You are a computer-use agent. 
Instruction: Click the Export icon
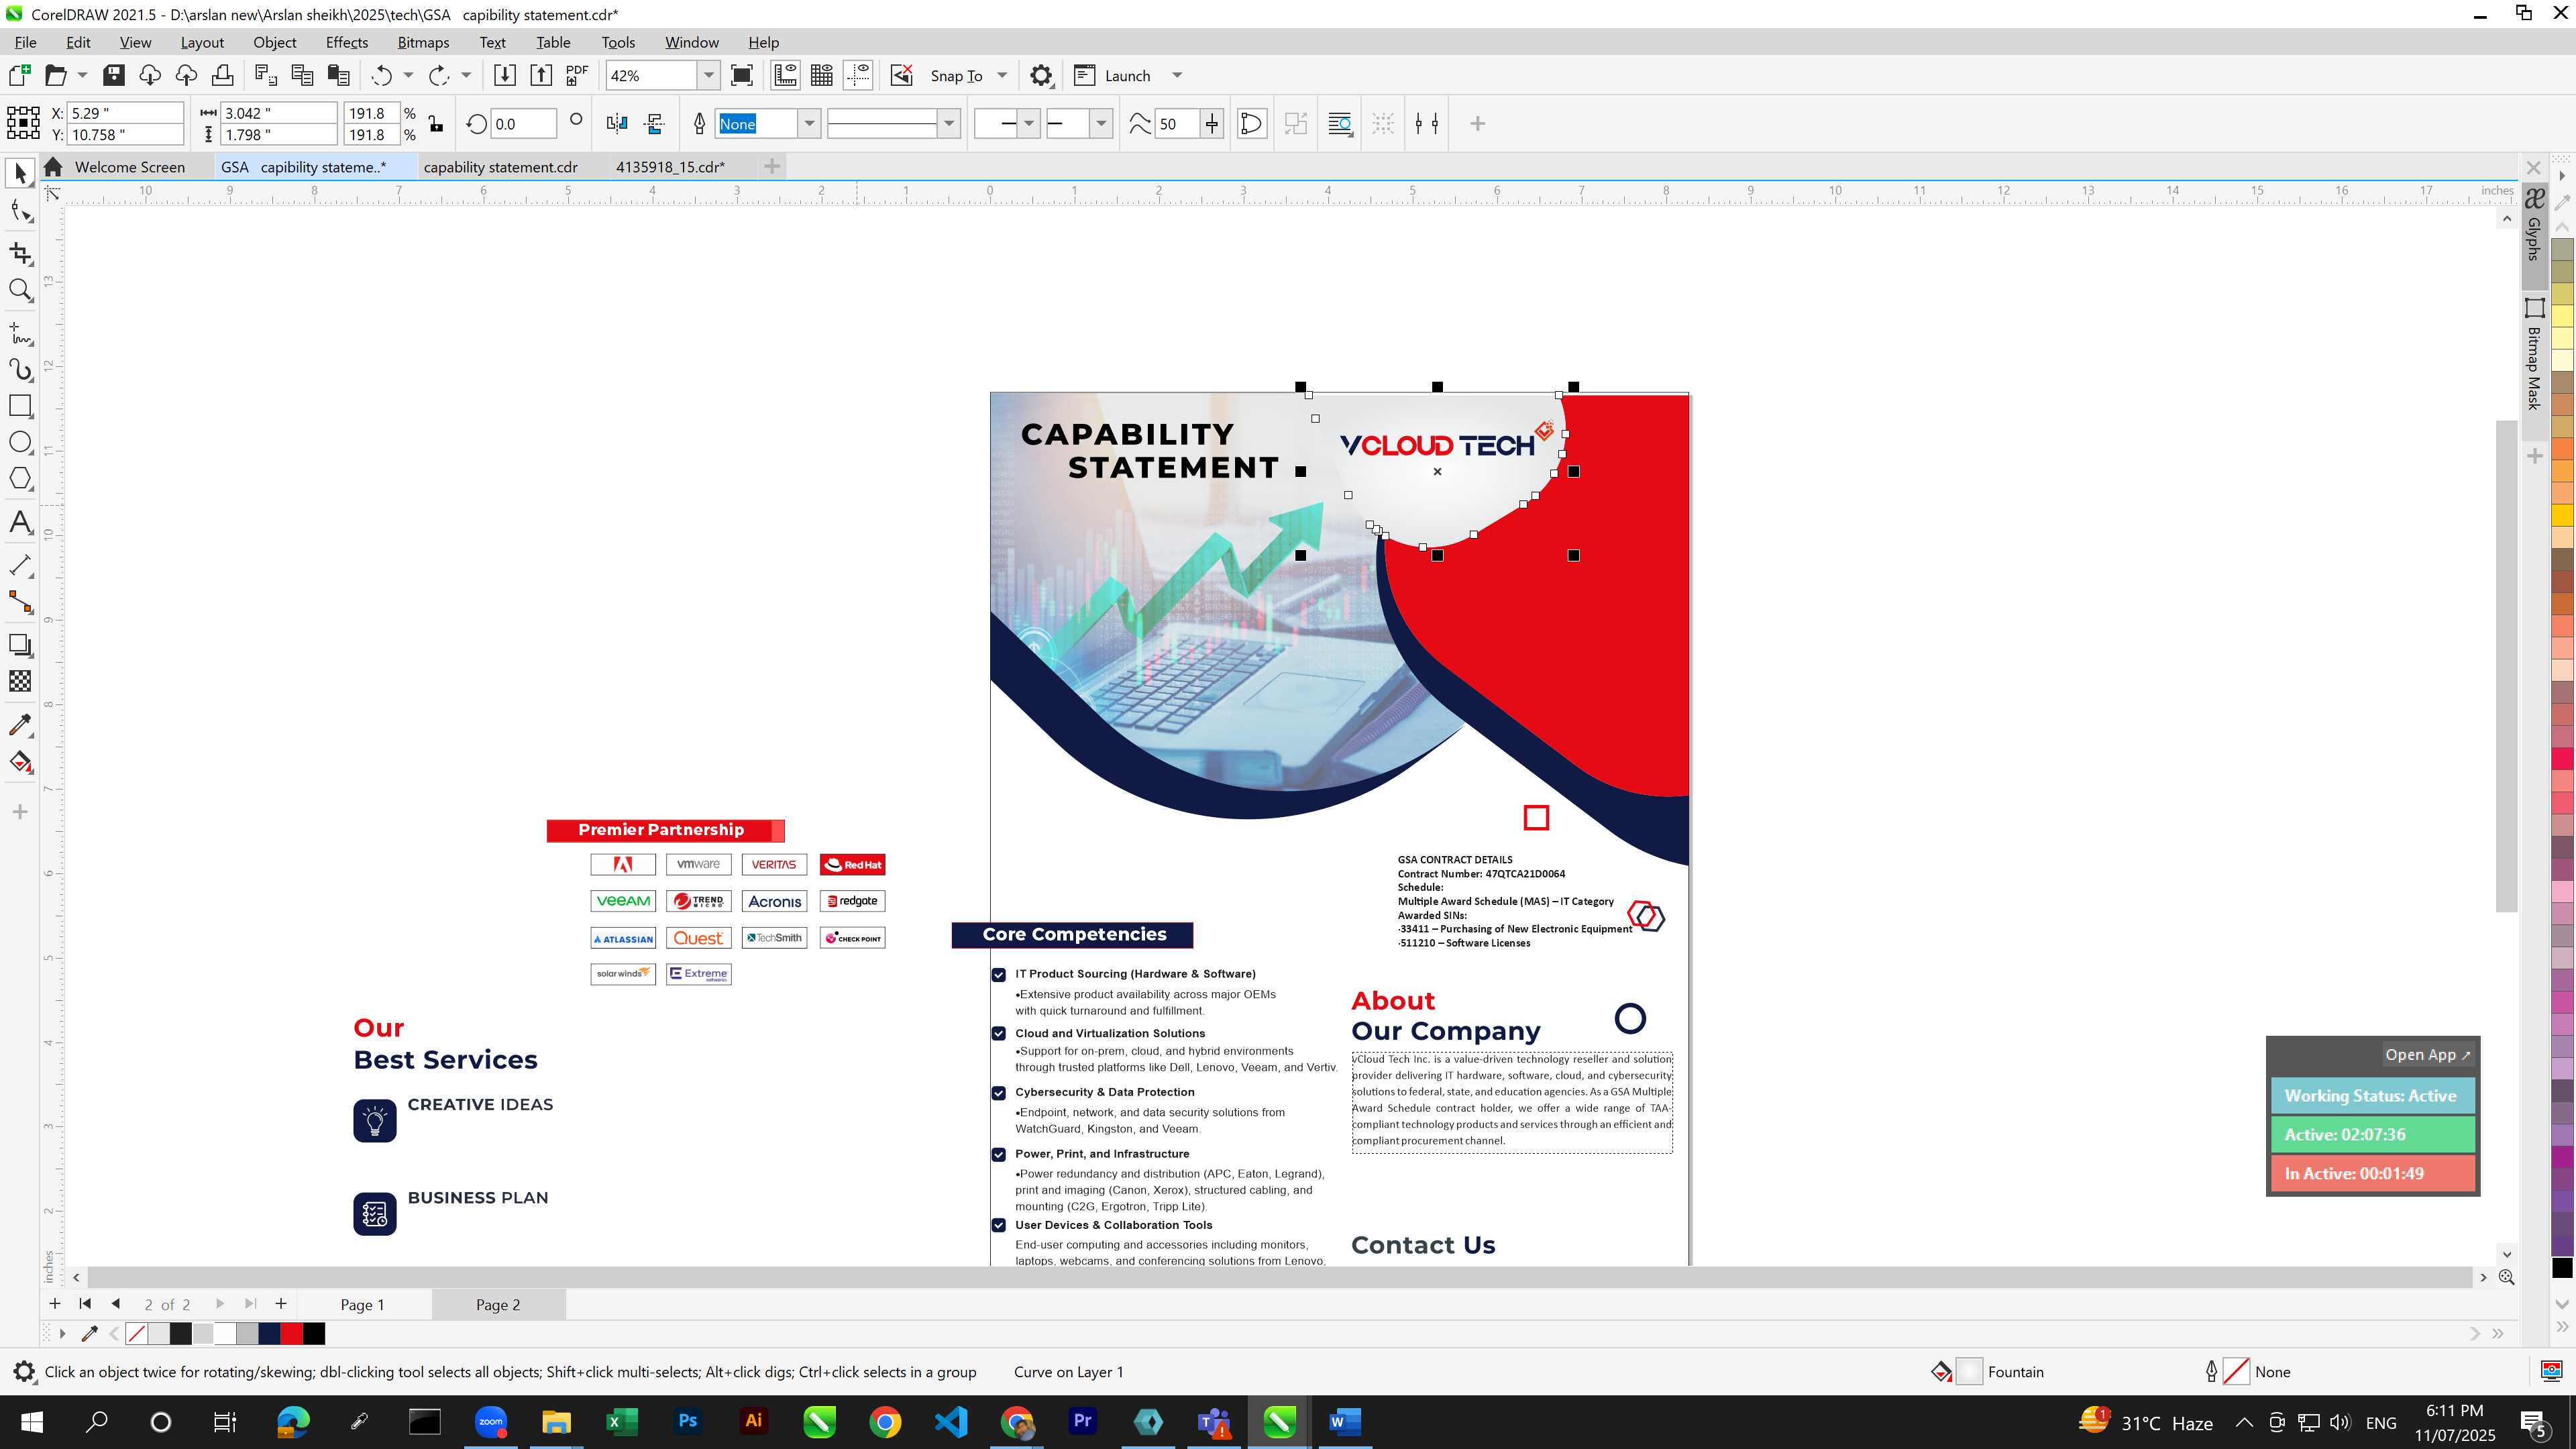tap(541, 76)
